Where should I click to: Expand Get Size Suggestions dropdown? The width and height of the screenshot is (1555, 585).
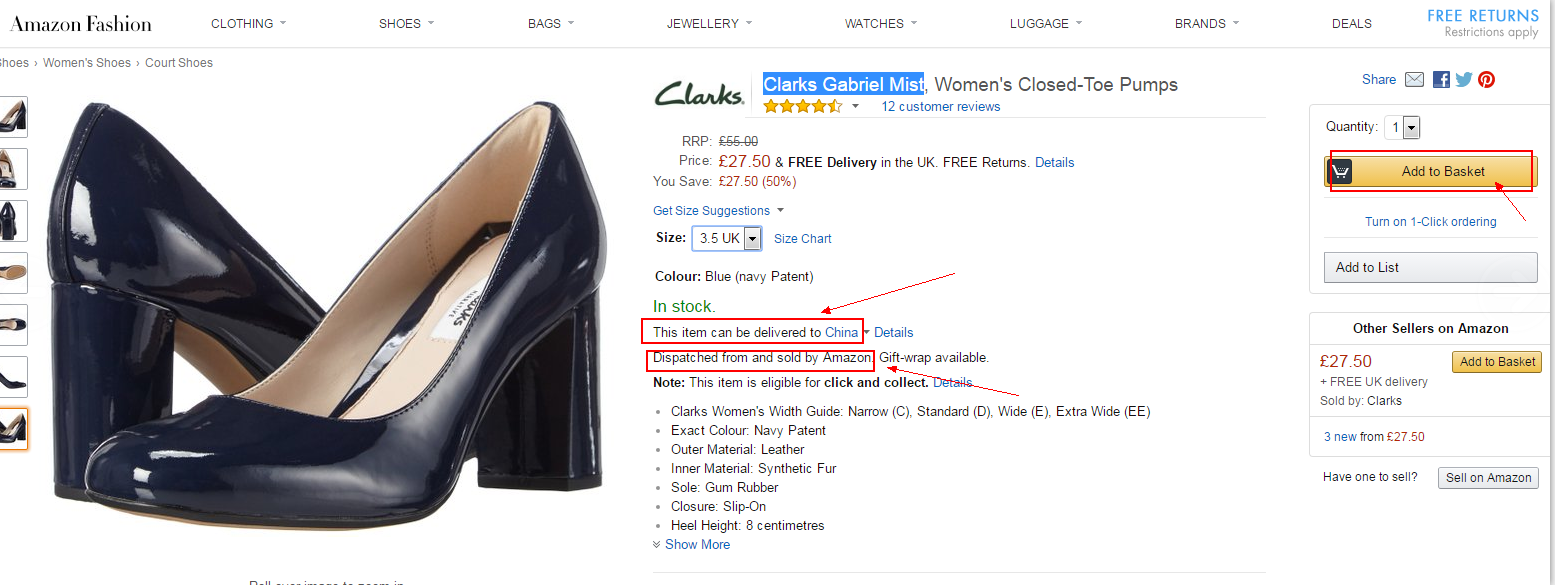pos(719,210)
